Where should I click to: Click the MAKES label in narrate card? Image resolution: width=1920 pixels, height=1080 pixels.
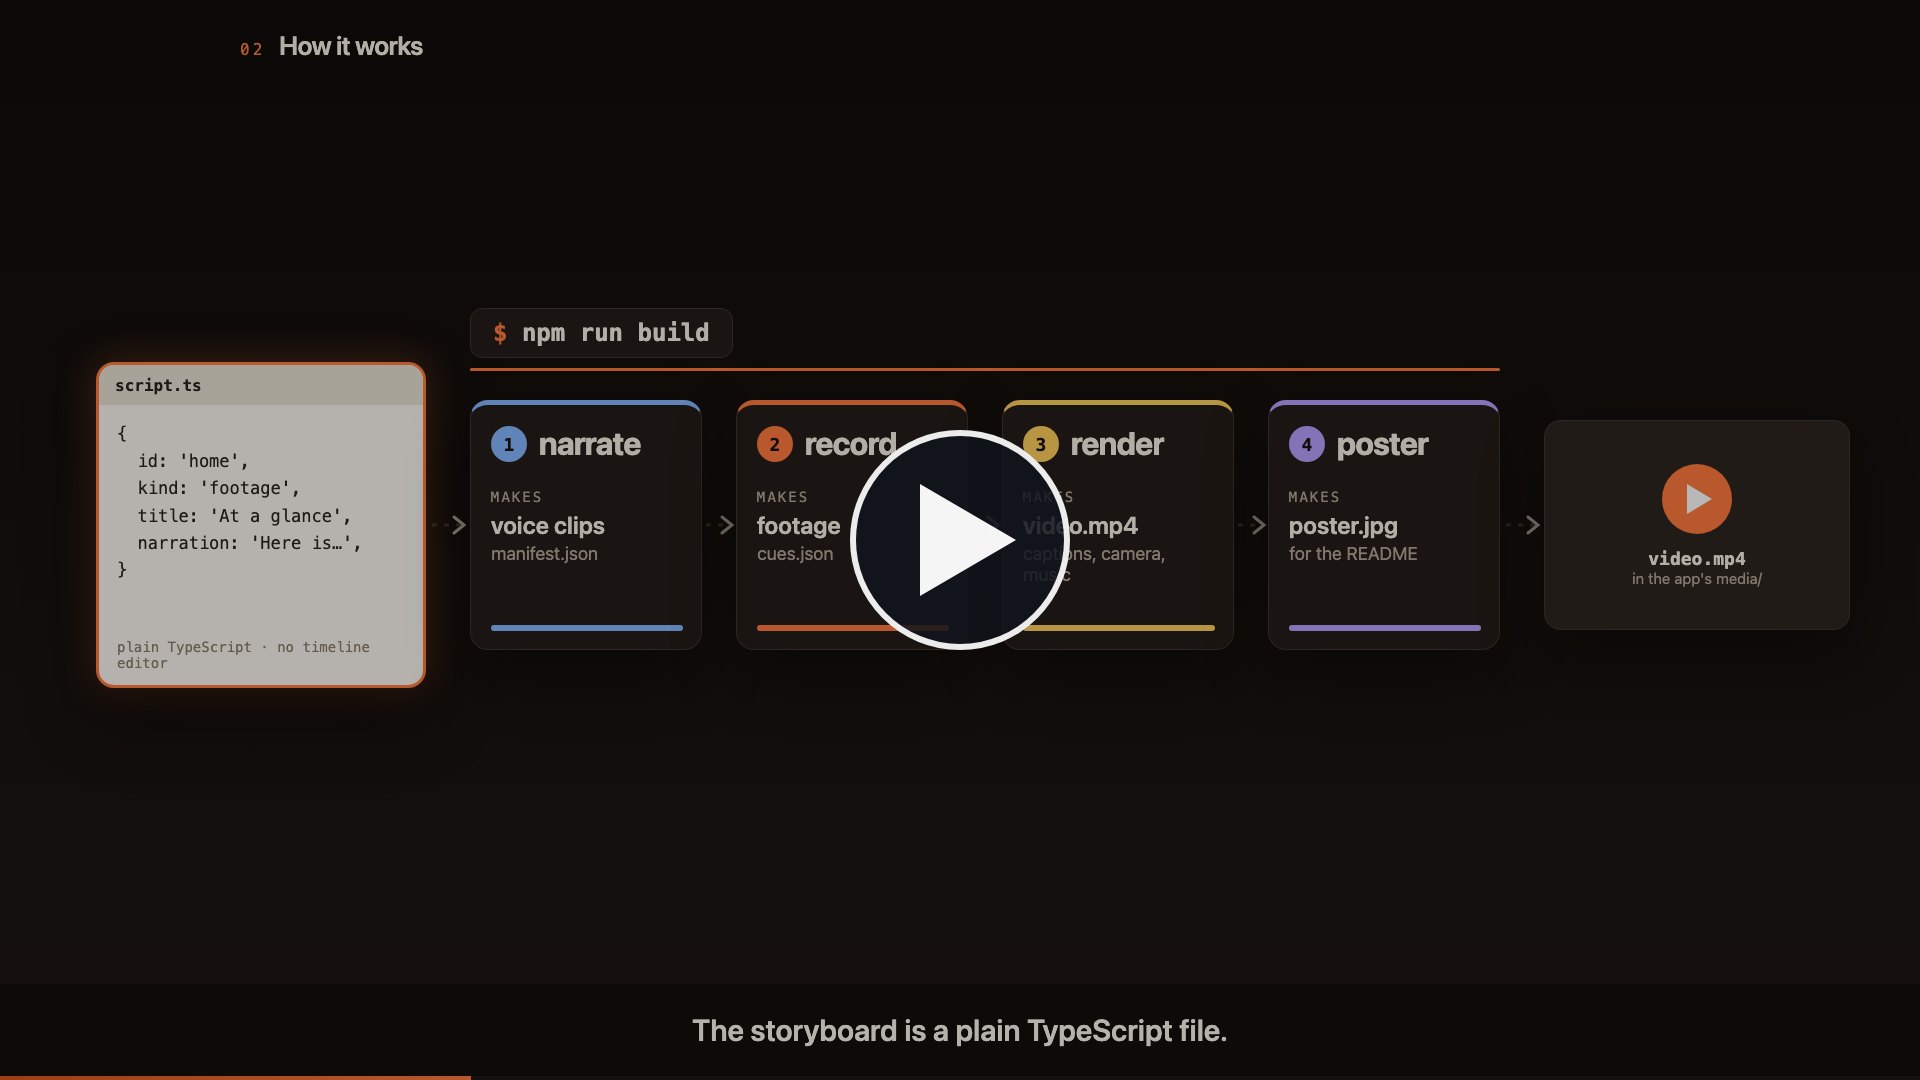click(516, 497)
